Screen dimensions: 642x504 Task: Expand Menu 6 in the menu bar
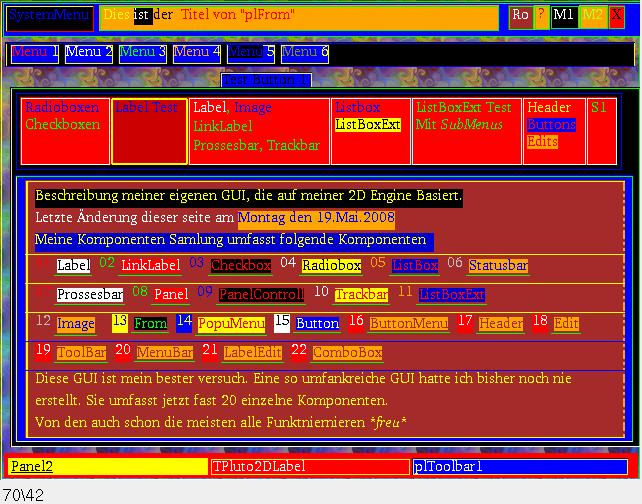coord(304,52)
